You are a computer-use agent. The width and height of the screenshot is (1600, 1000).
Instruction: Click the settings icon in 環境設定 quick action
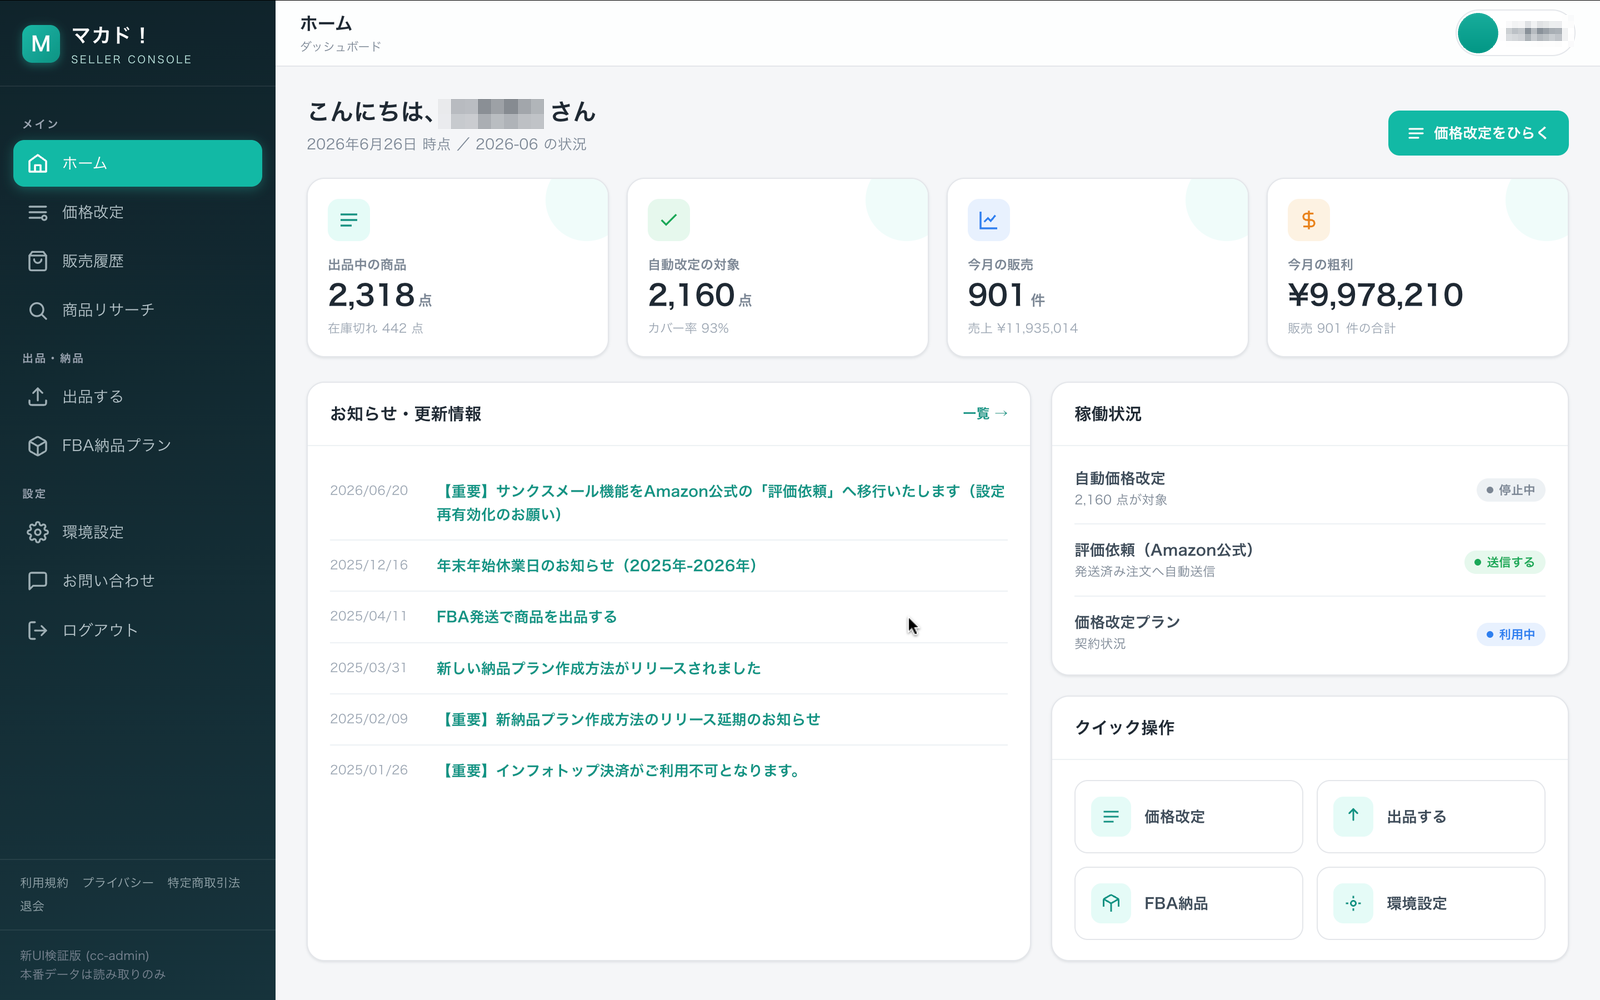point(1353,903)
